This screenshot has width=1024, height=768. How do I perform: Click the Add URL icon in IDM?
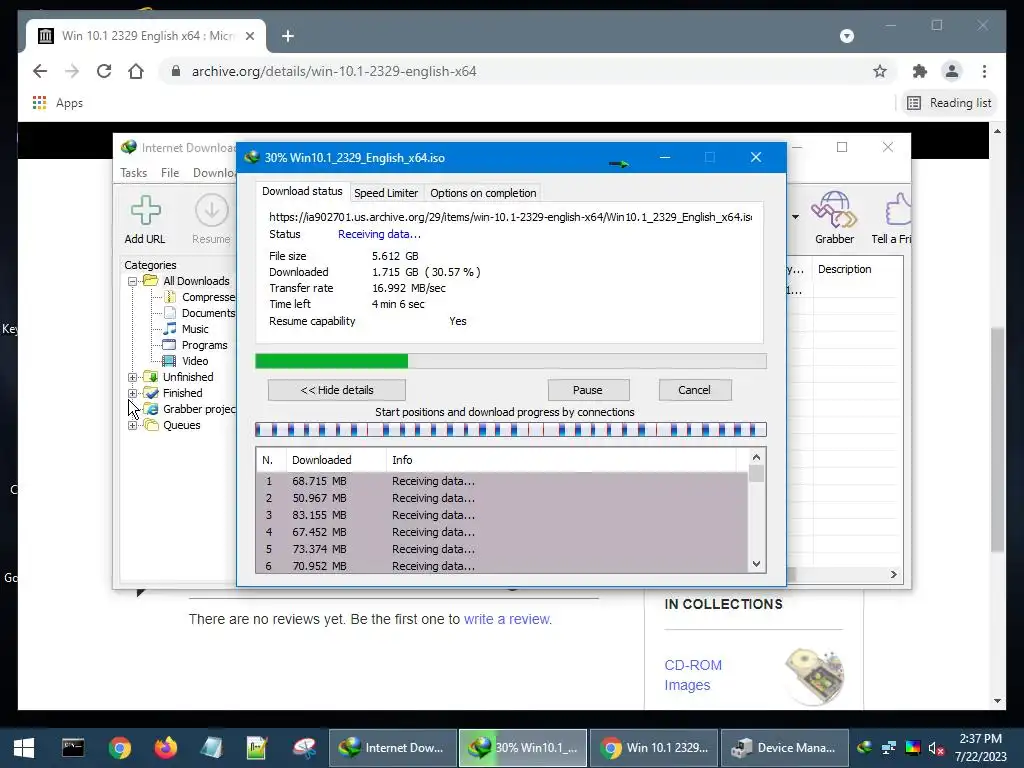145,220
